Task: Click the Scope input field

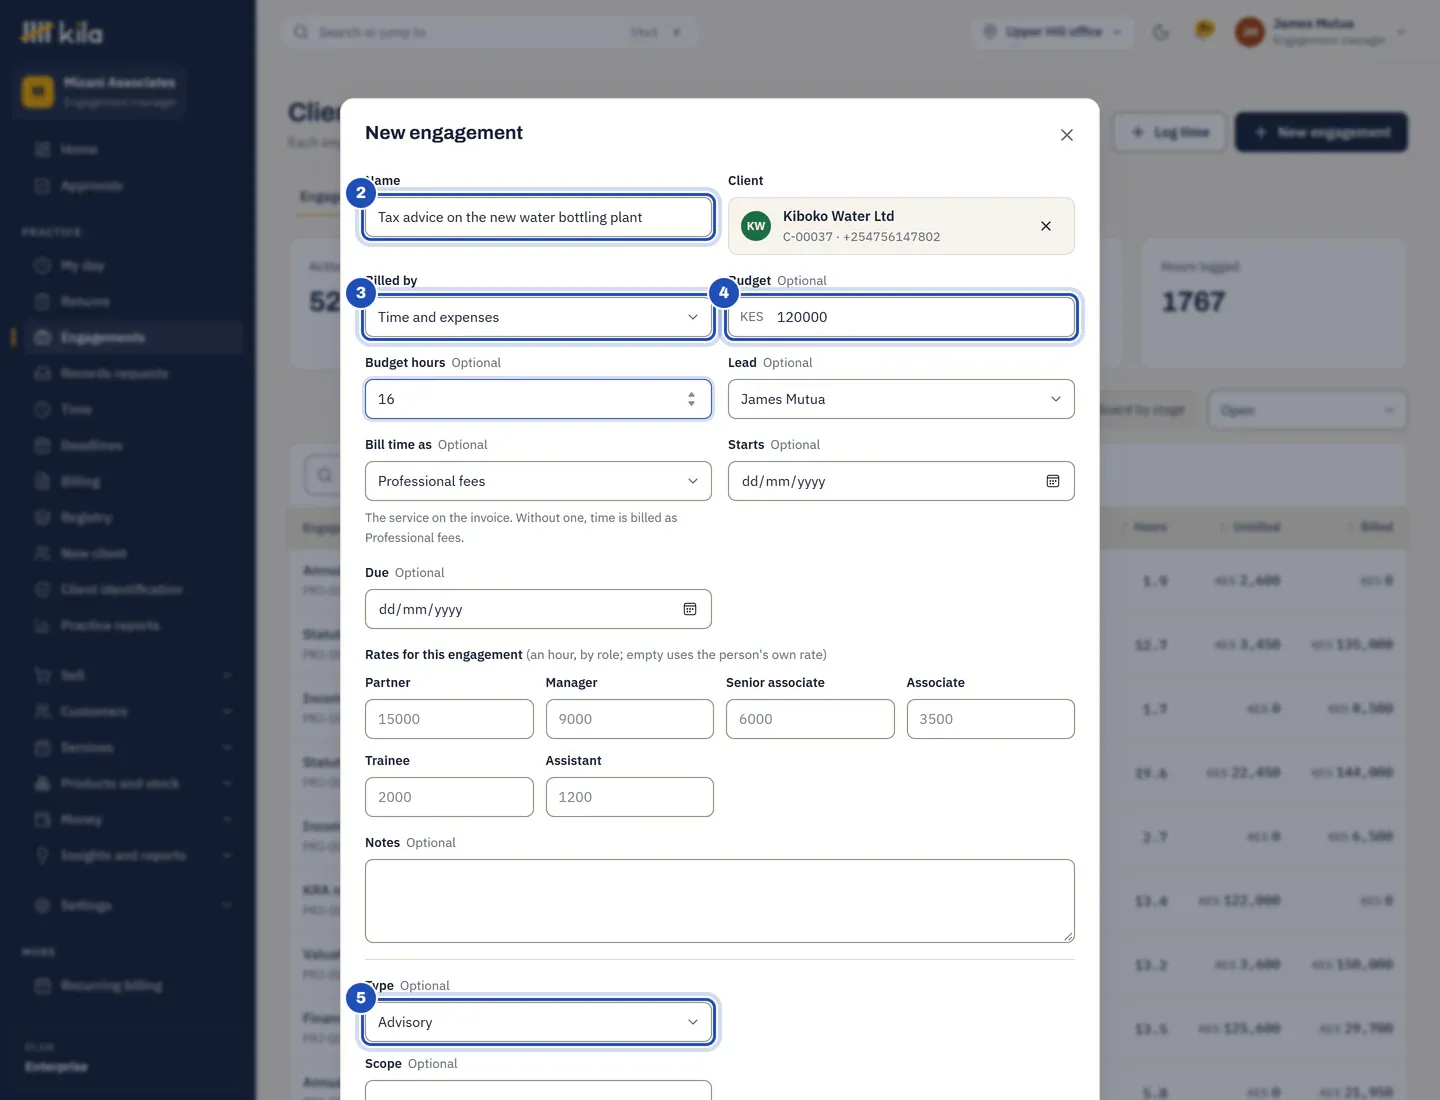Action: [x=538, y=1090]
